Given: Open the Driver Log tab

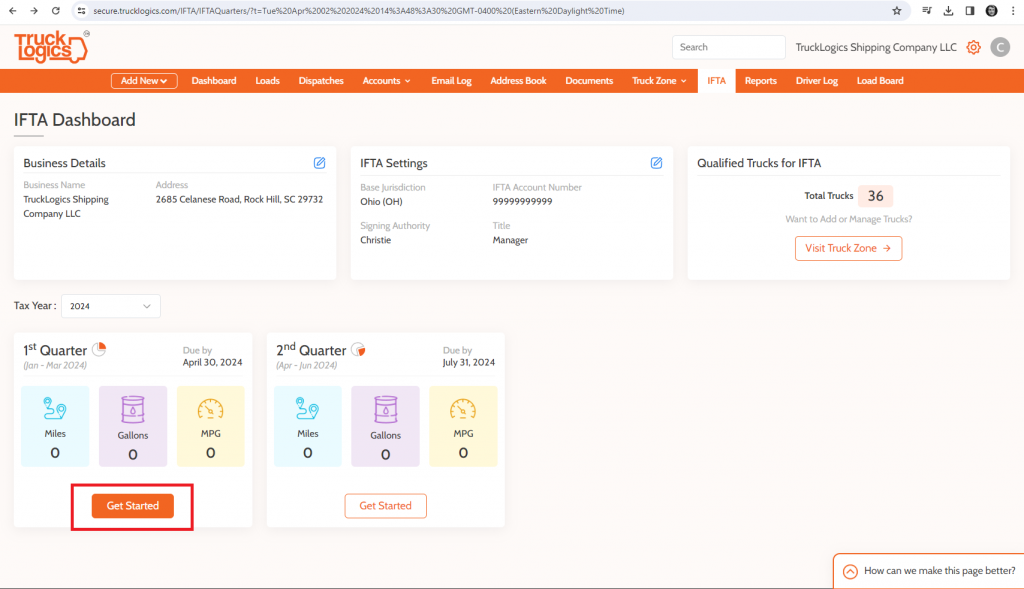Looking at the screenshot, I should click(816, 80).
